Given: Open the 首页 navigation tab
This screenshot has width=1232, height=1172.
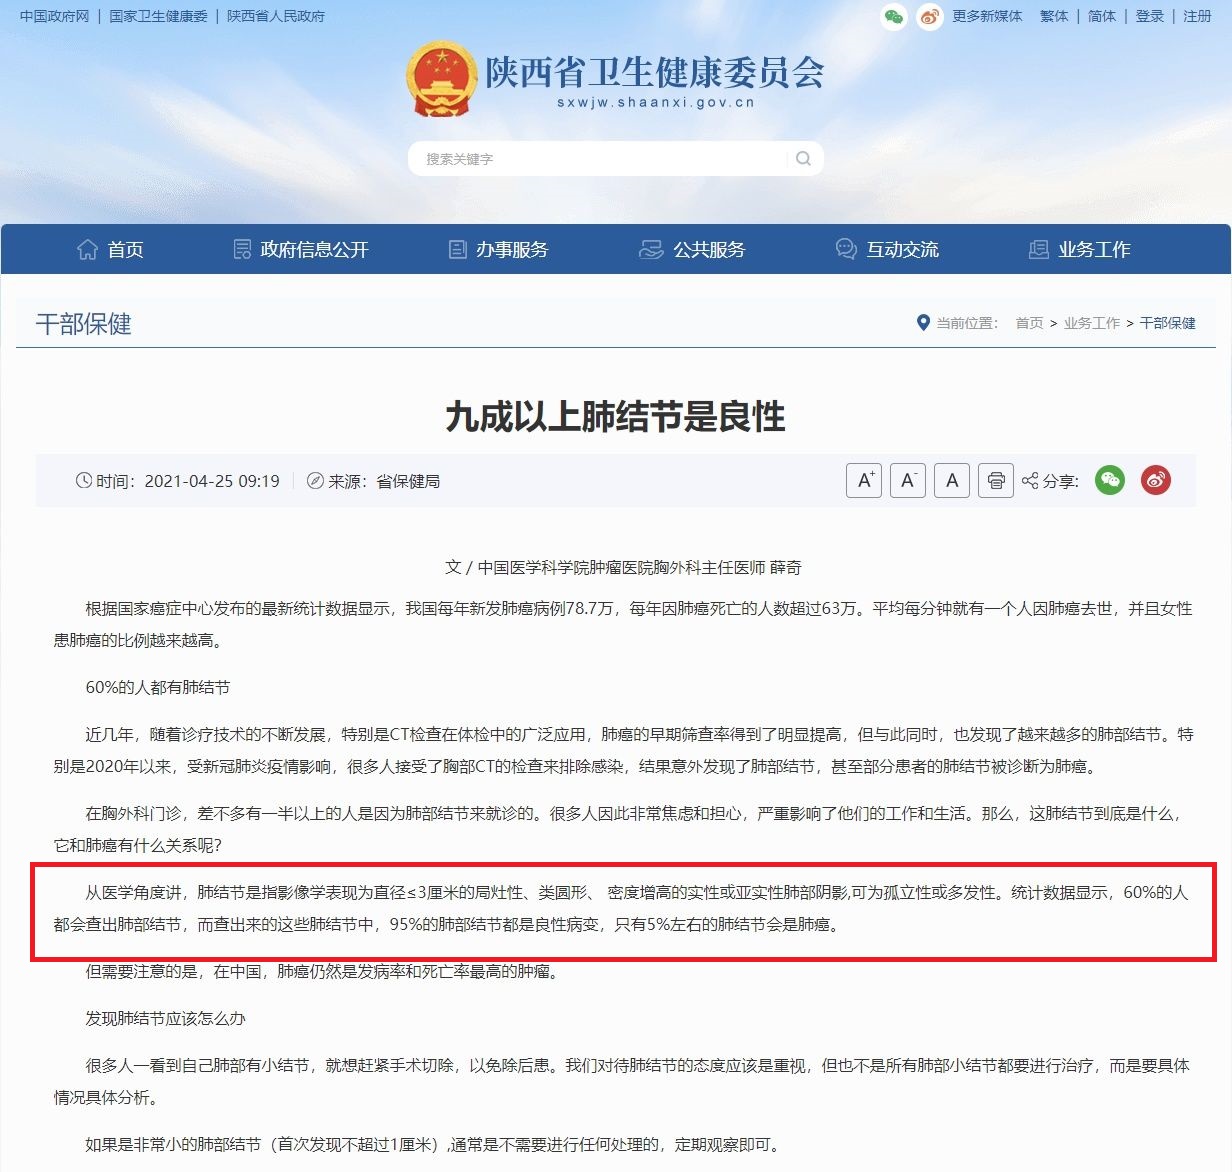Looking at the screenshot, I should point(111,250).
